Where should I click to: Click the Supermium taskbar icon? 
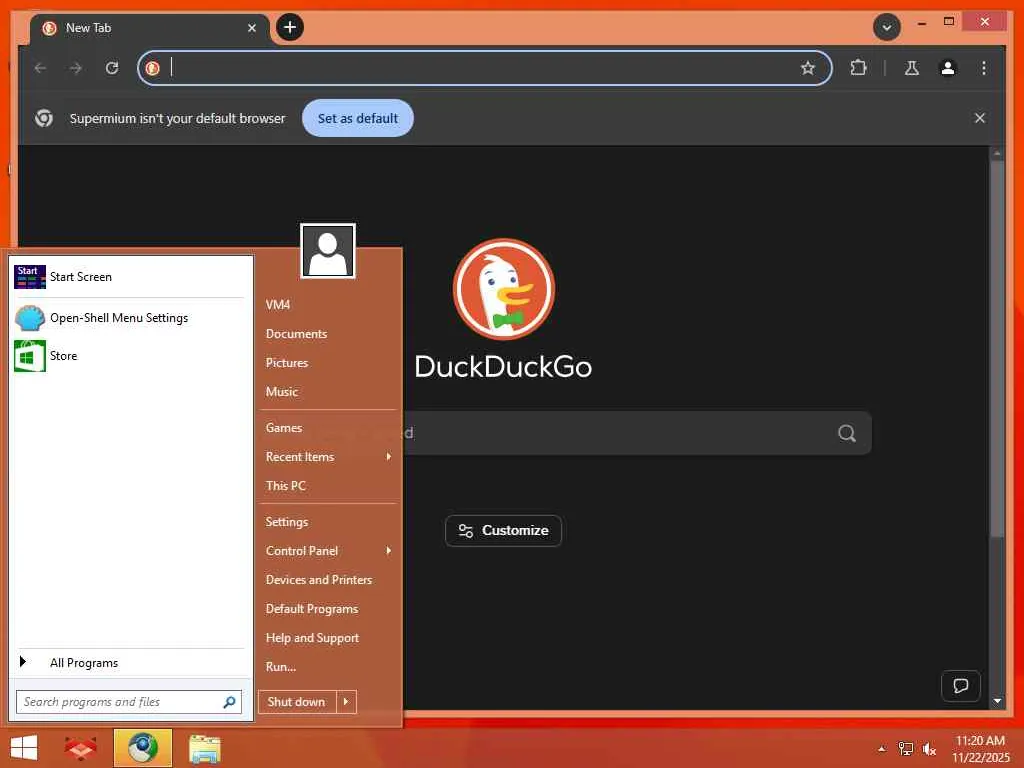tap(142, 748)
